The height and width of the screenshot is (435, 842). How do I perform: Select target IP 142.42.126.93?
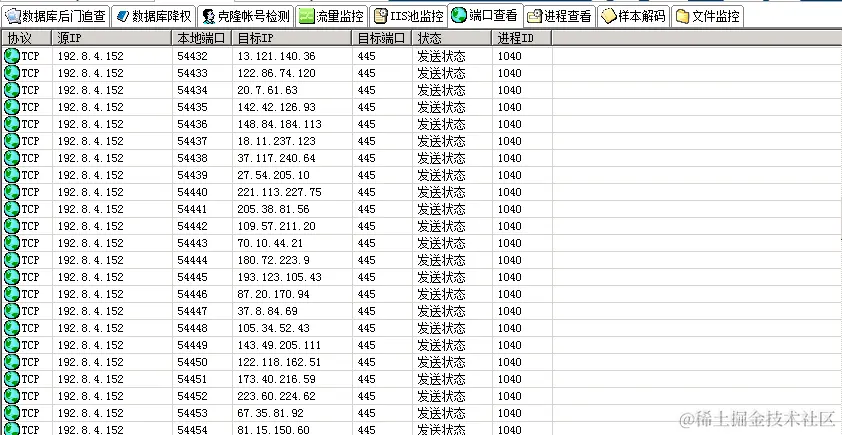click(277, 107)
